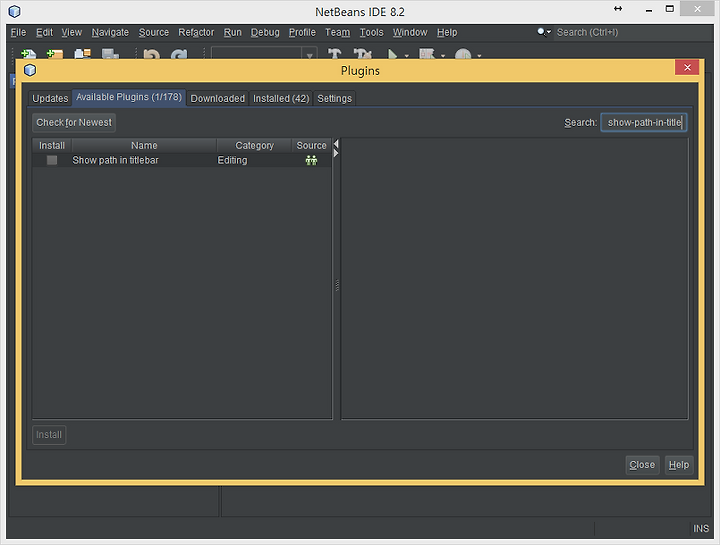
Task: Click the Search (Ctrl+I) field
Action: point(634,33)
